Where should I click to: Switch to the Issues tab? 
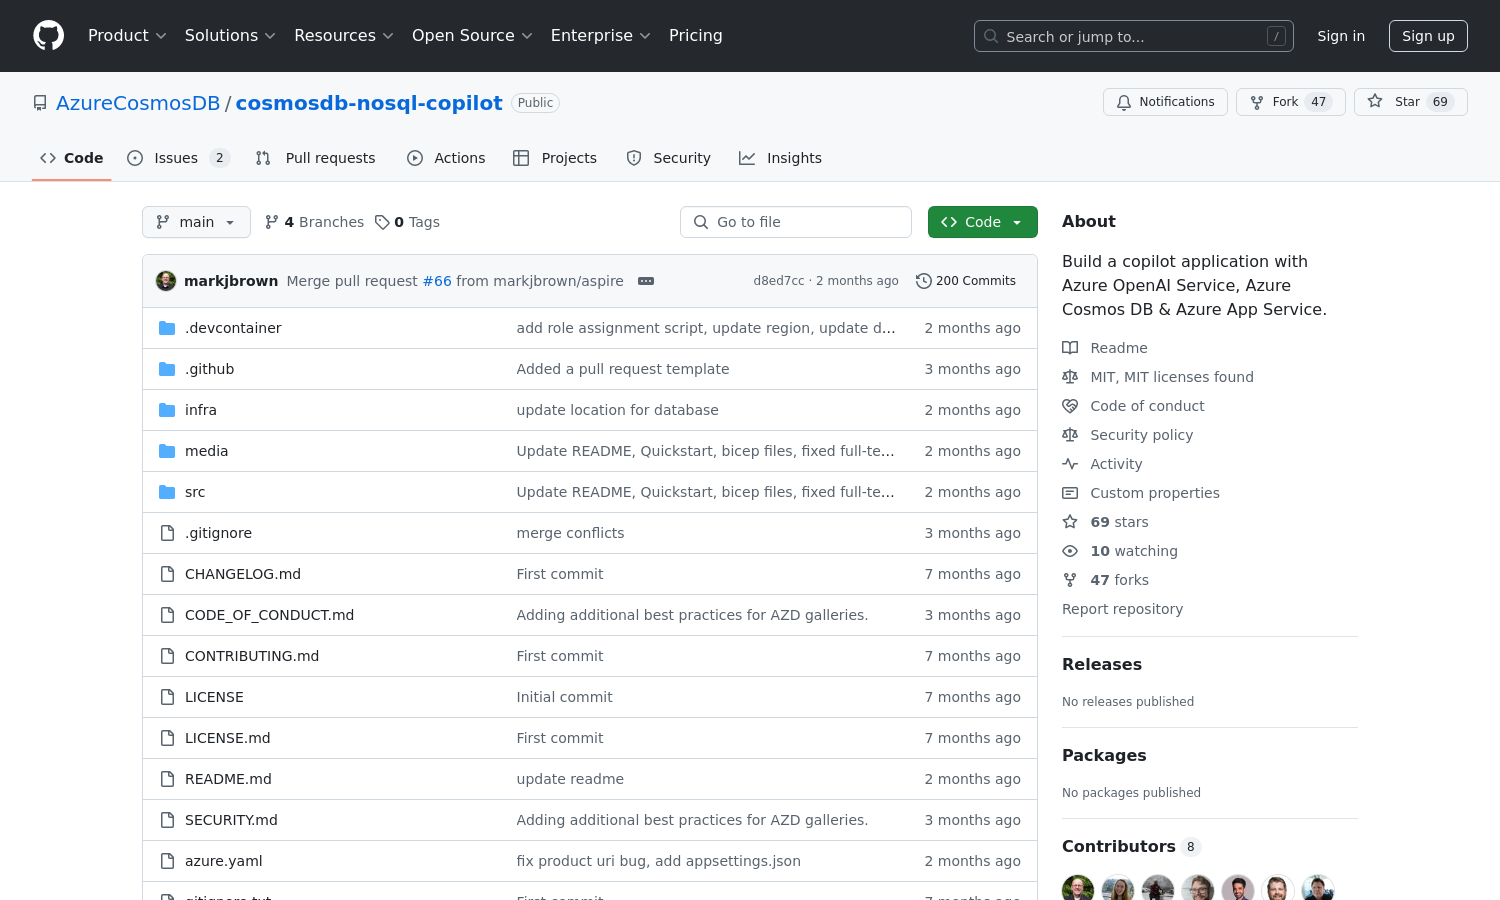click(x=177, y=158)
